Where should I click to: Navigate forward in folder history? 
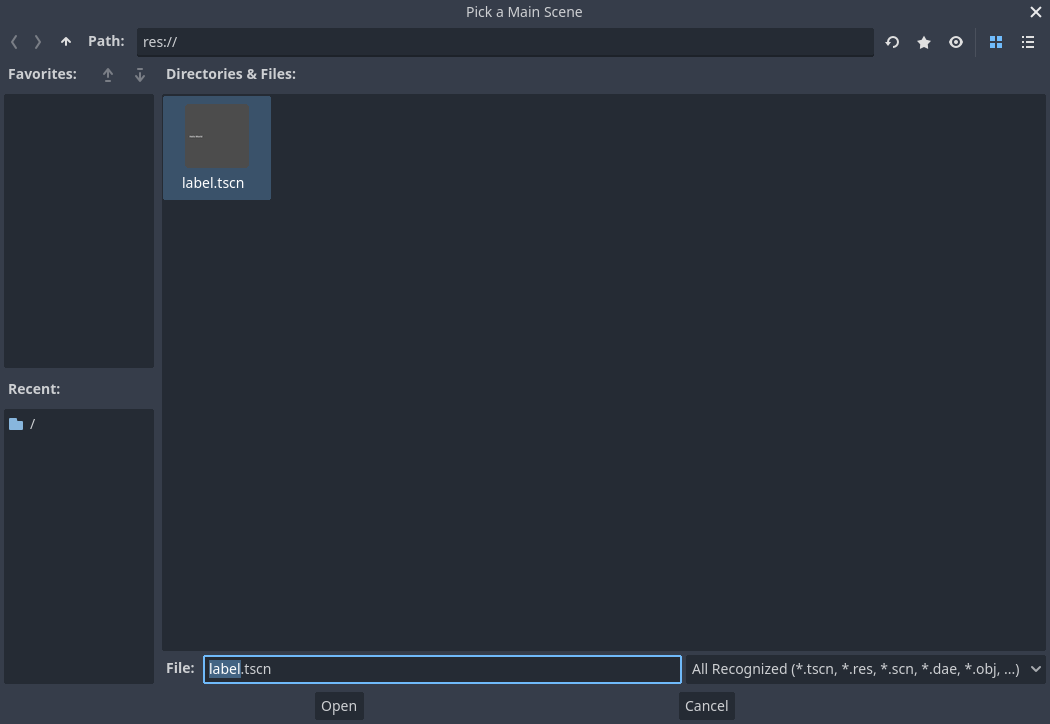pos(37,42)
